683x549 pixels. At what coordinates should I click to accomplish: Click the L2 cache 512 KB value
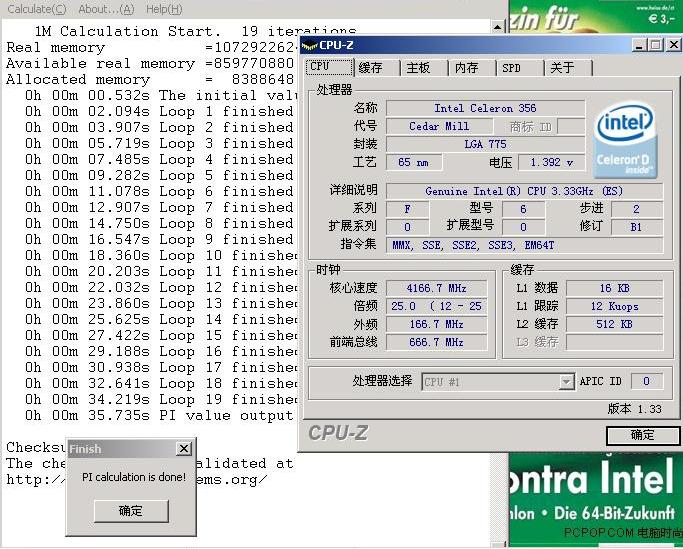614,324
